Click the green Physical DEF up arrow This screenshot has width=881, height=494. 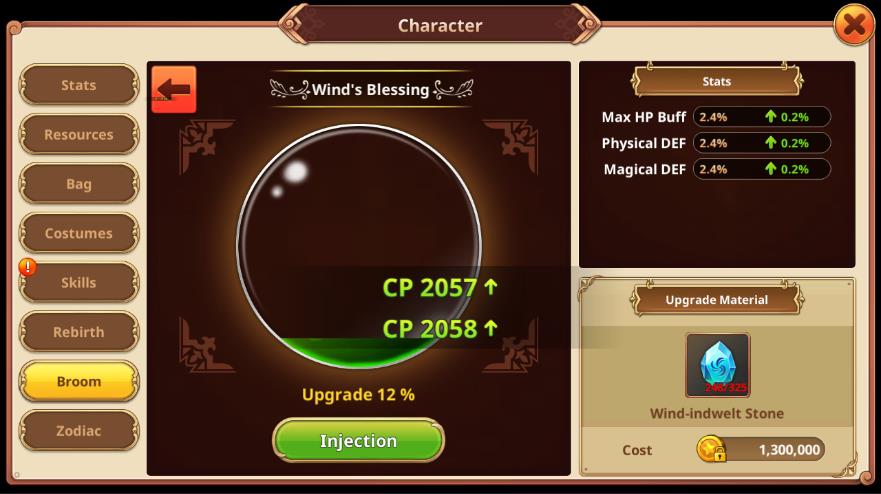click(770, 143)
